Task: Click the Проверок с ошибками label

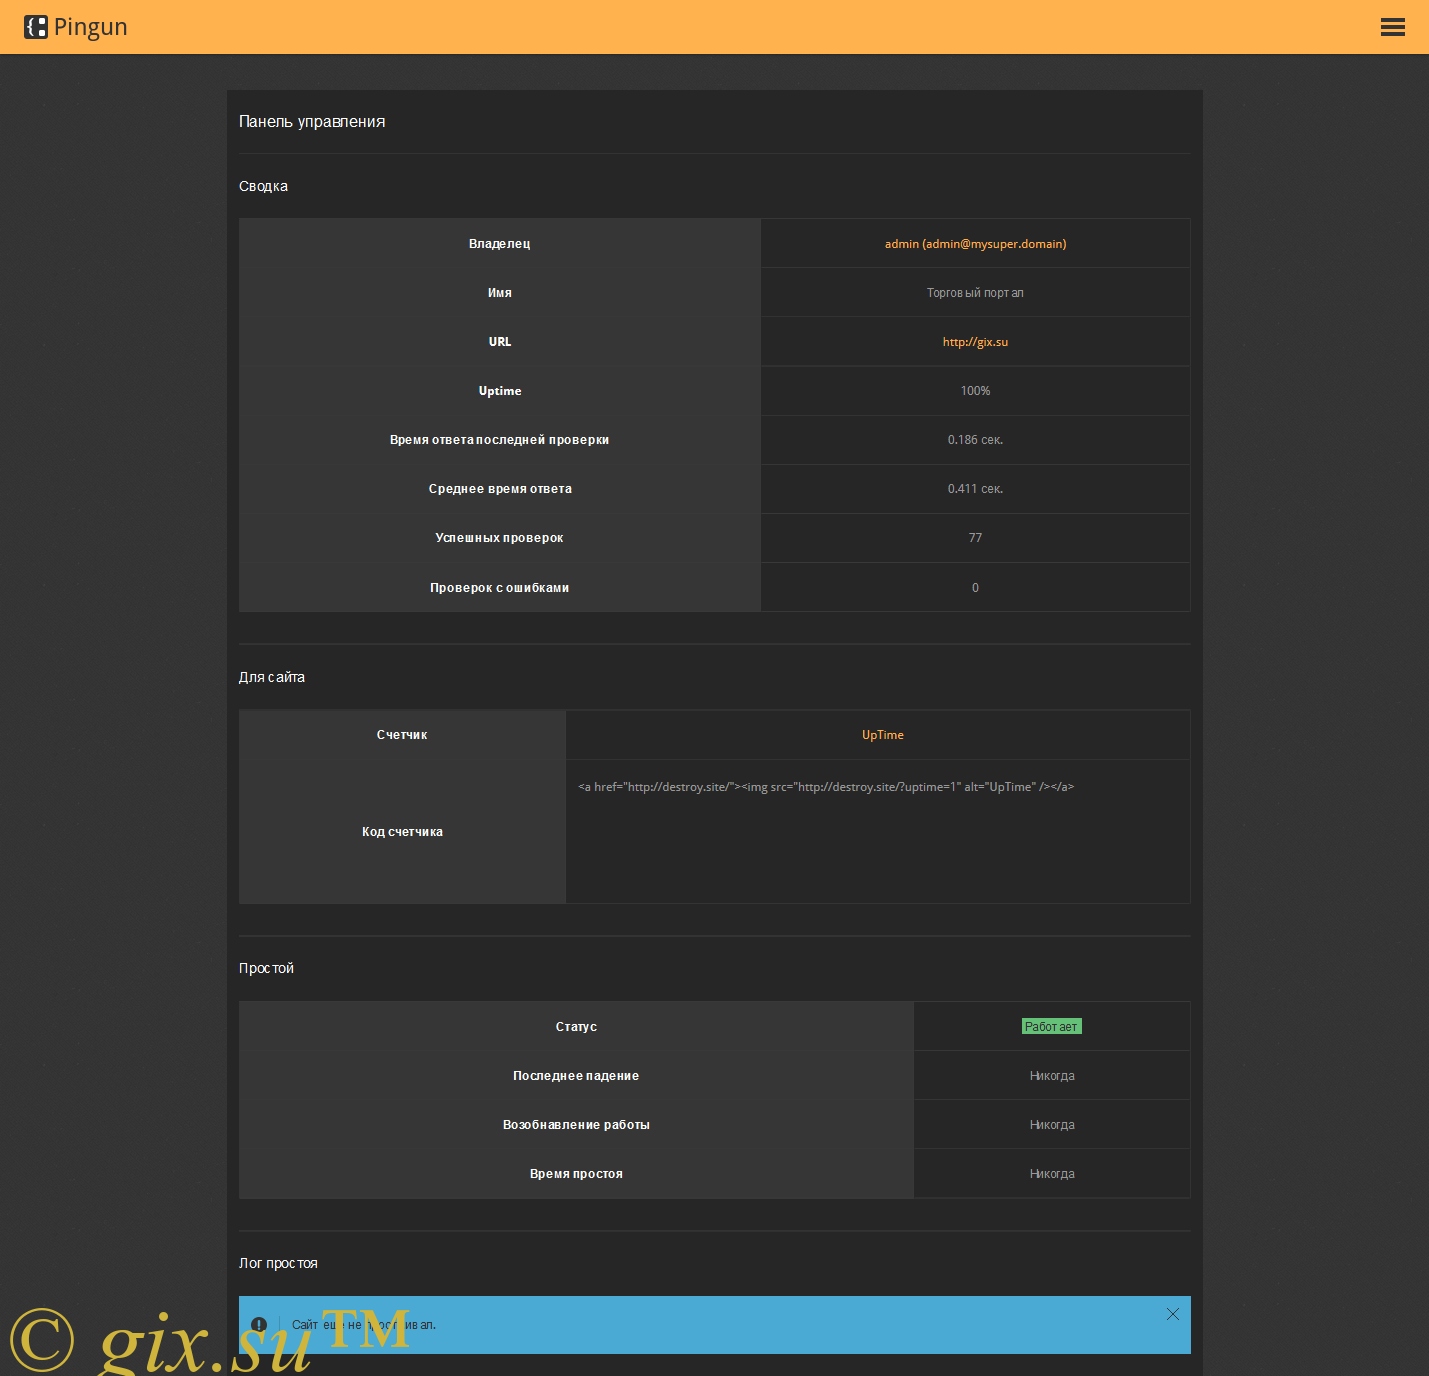Action: tap(499, 588)
